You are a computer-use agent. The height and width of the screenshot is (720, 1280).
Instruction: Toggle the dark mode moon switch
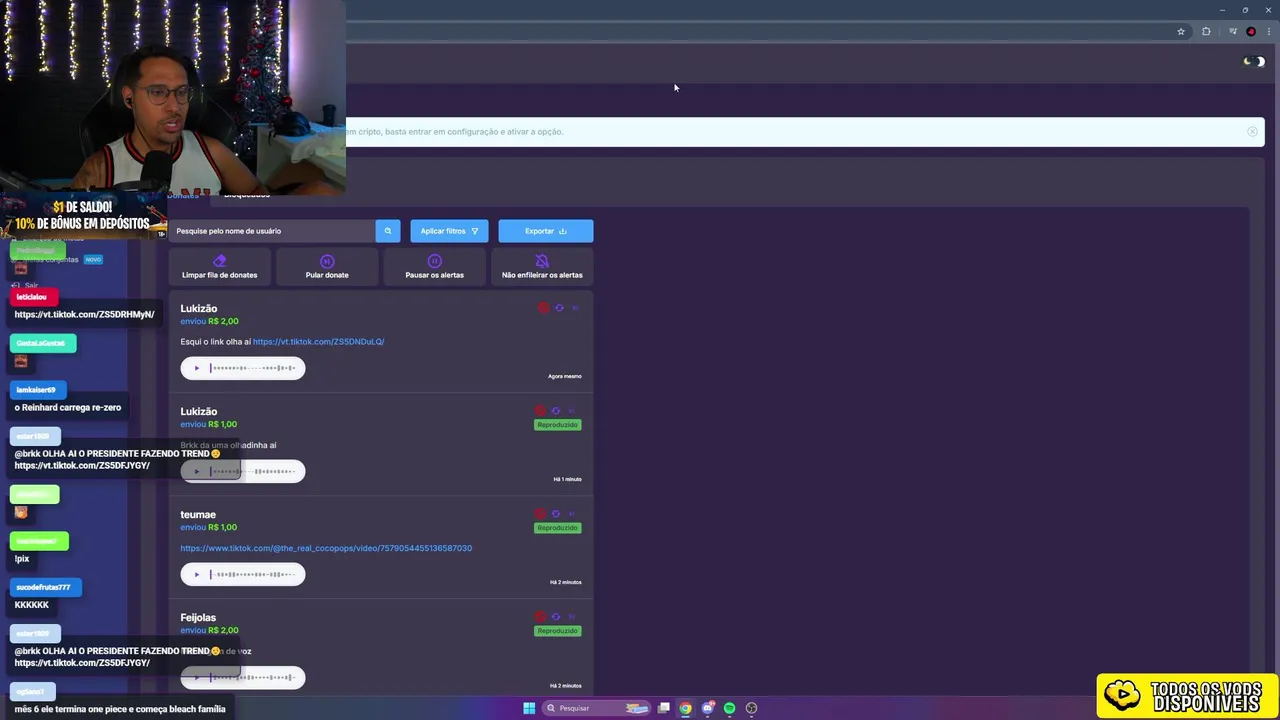1254,62
